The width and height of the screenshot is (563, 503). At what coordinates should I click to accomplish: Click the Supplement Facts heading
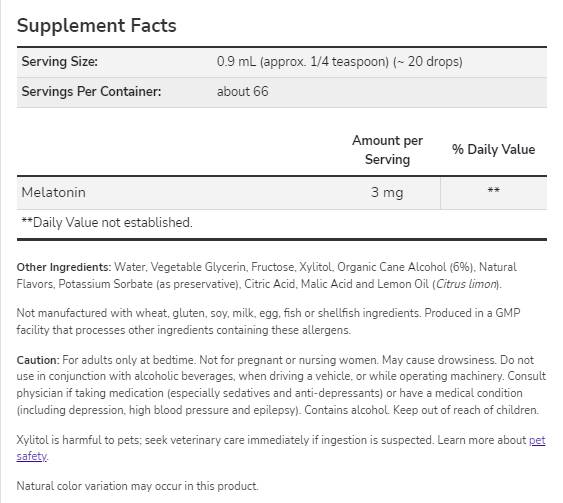97,25
